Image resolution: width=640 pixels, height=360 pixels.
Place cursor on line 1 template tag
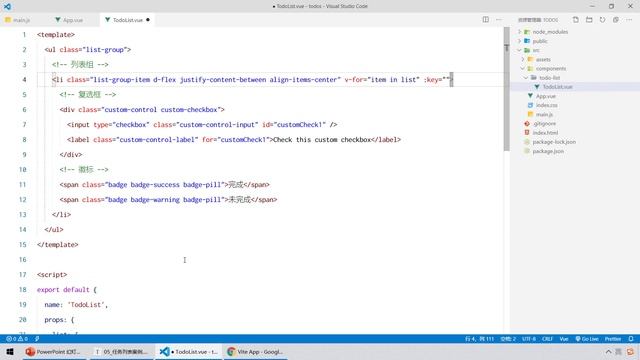click(56, 35)
